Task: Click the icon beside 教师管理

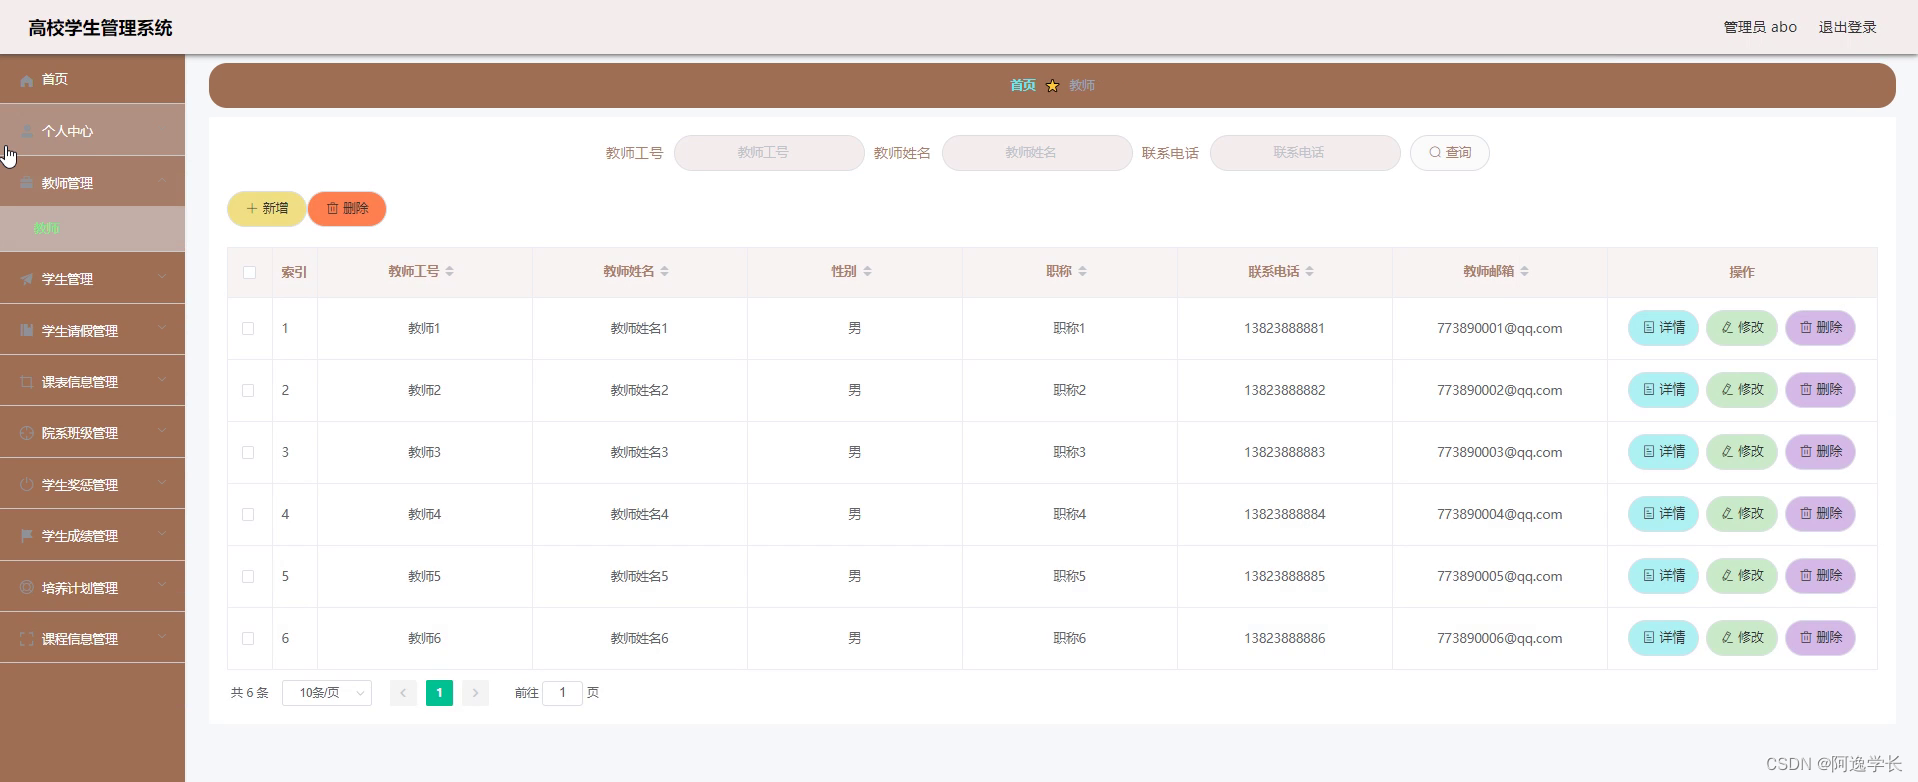Action: (27, 183)
